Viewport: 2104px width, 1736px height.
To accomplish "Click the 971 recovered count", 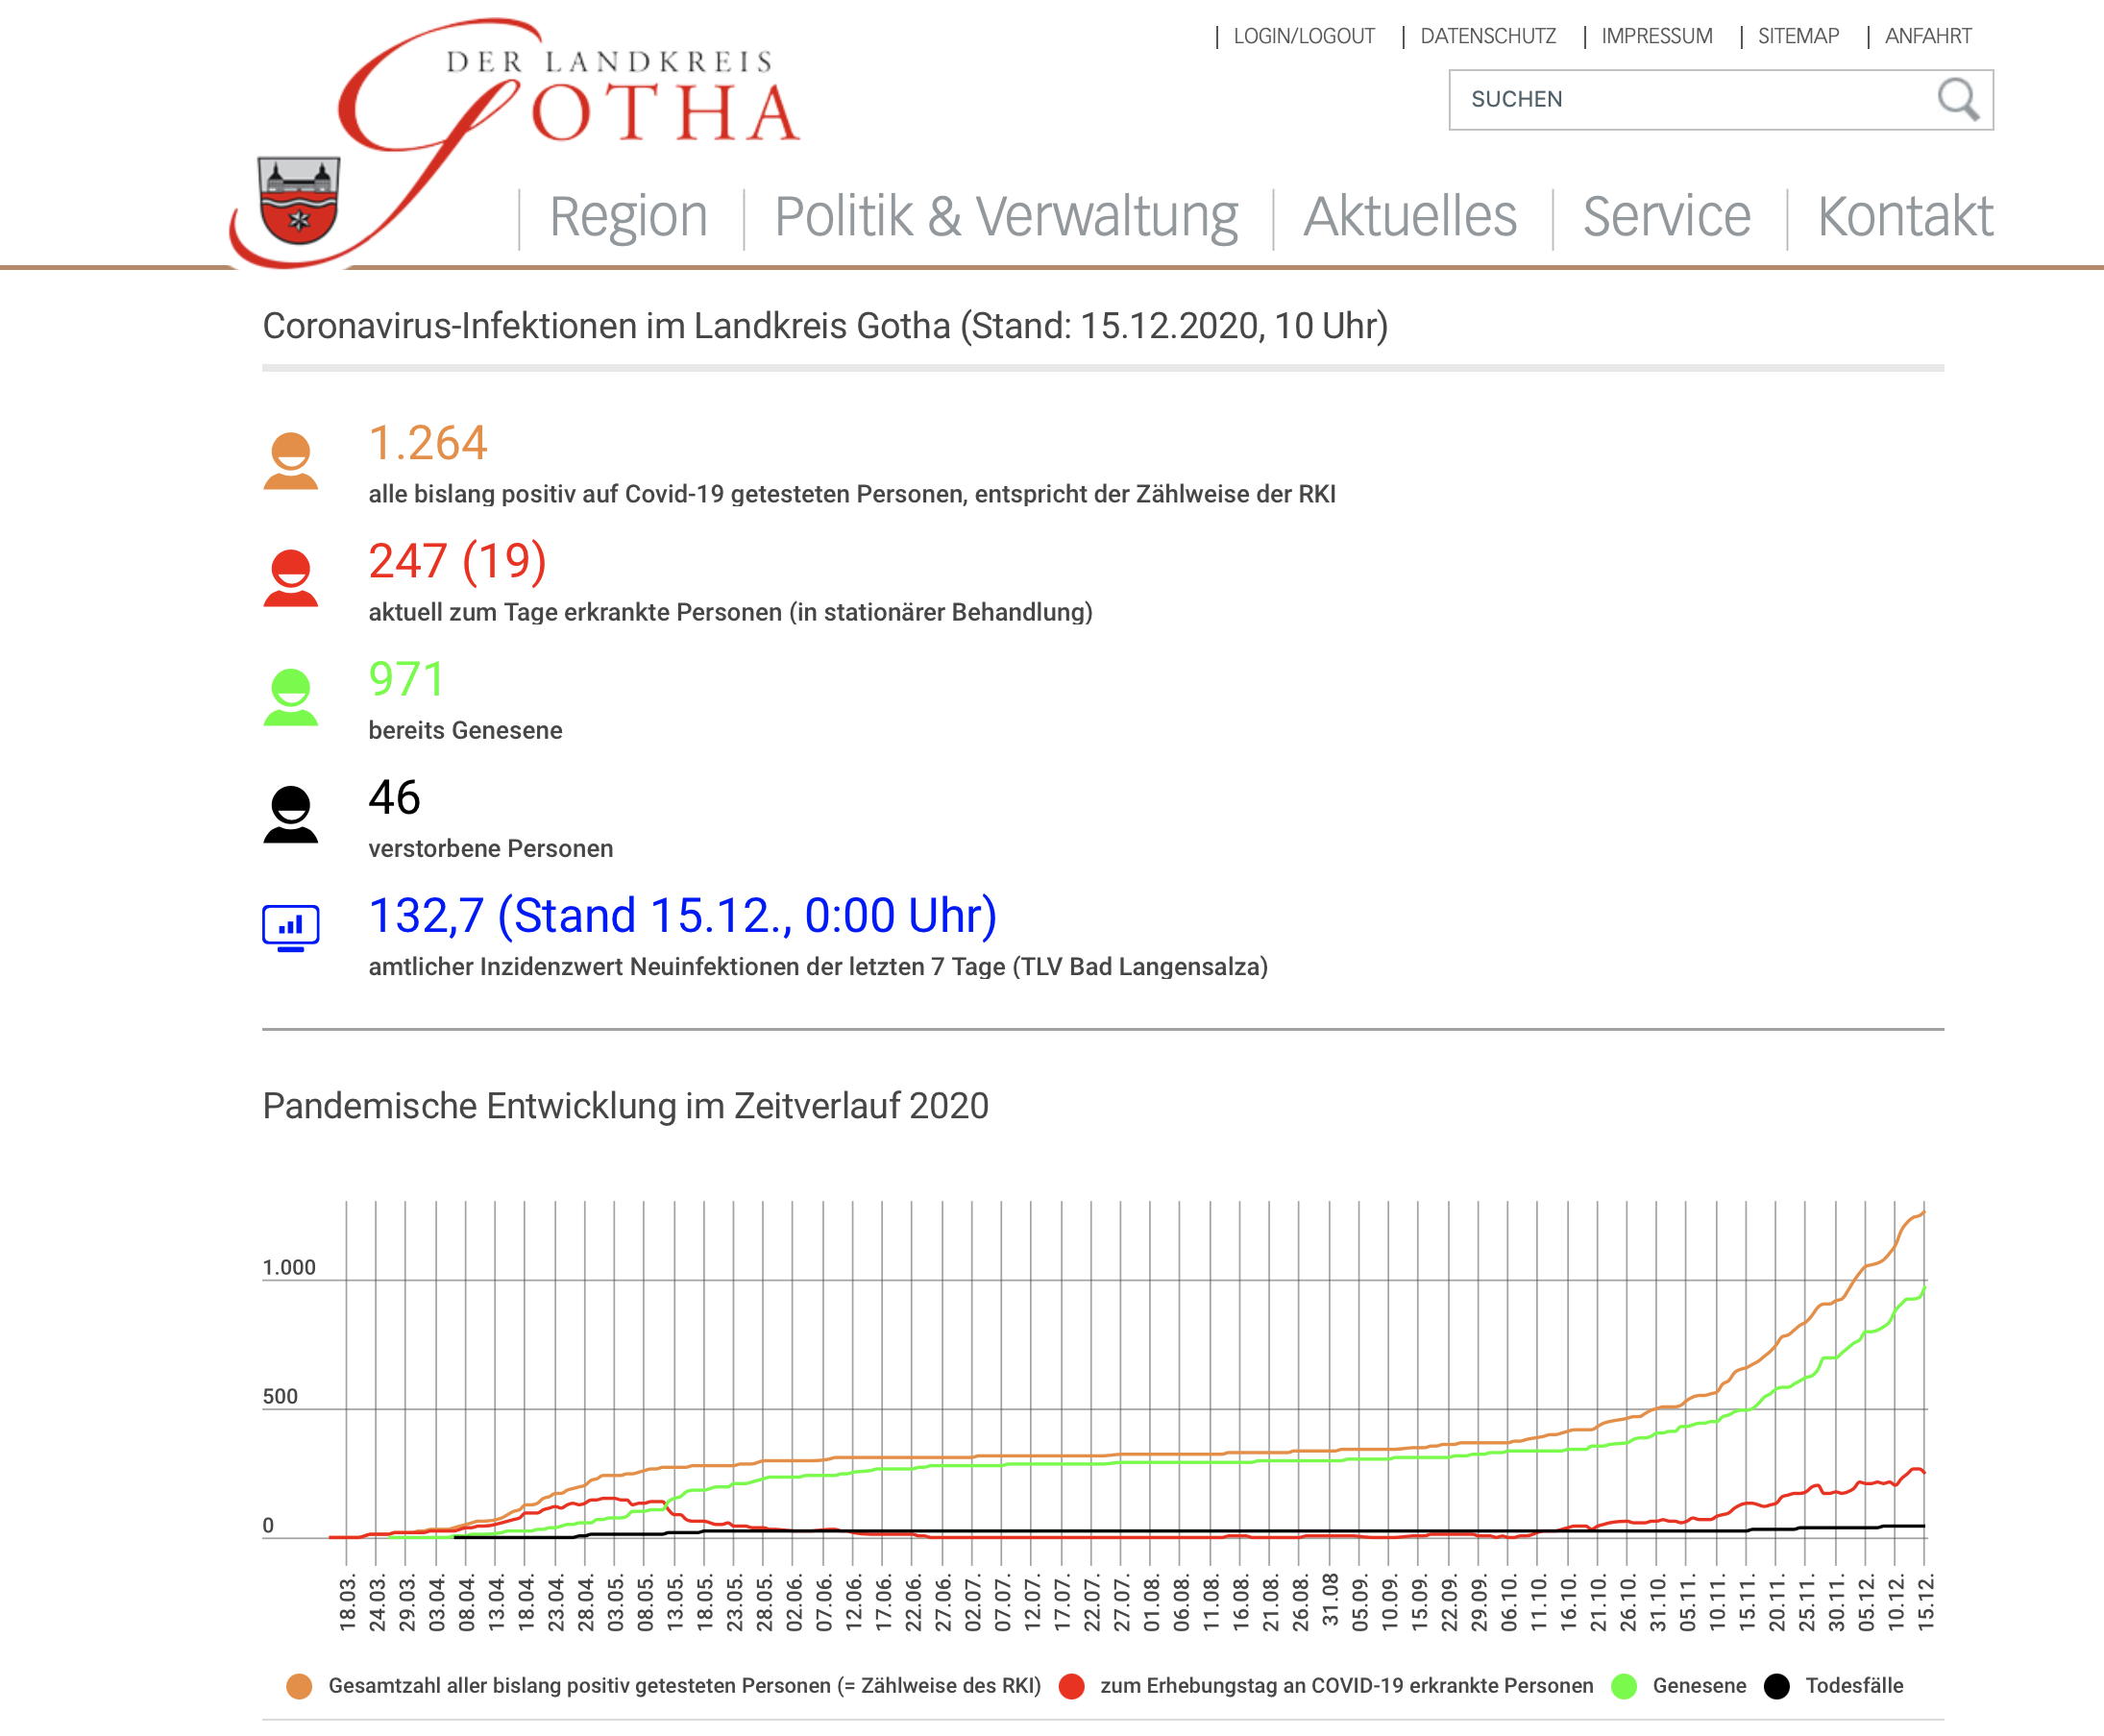I will point(406,679).
